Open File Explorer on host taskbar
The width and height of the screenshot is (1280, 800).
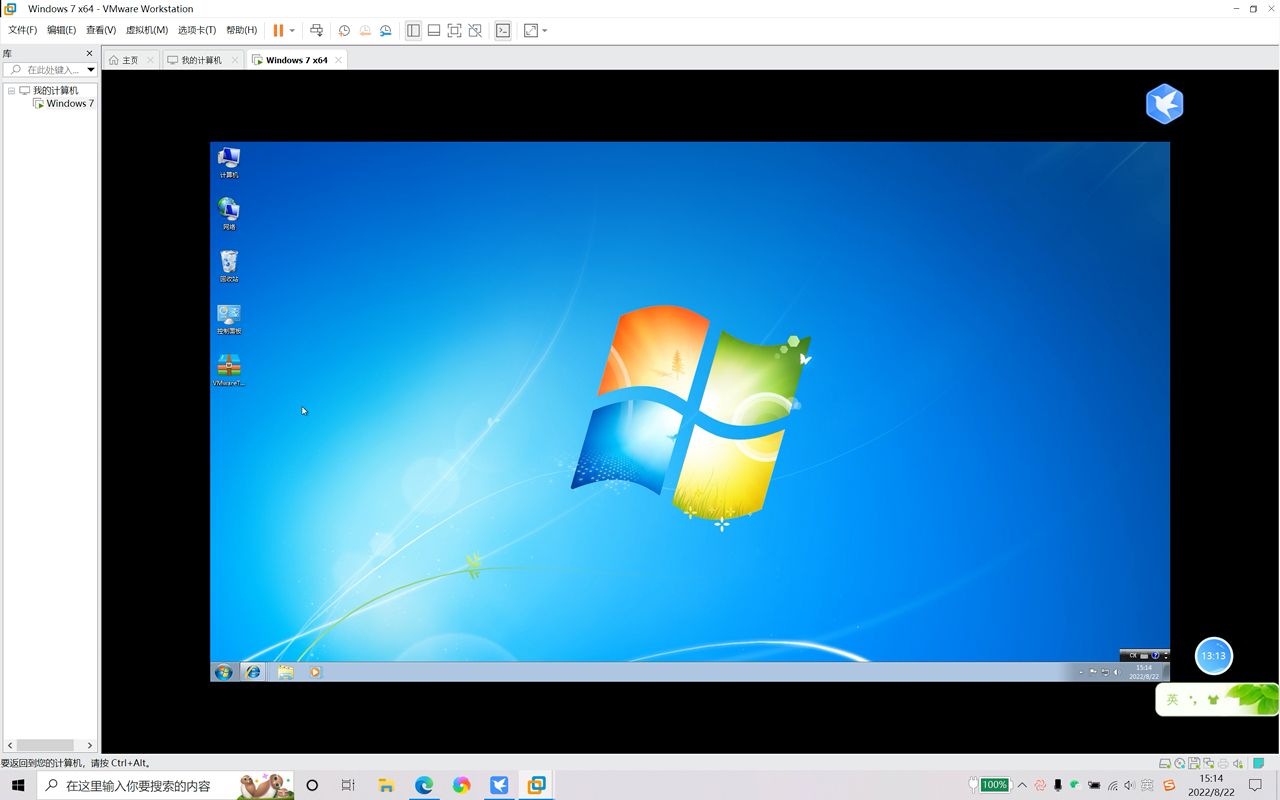point(386,786)
